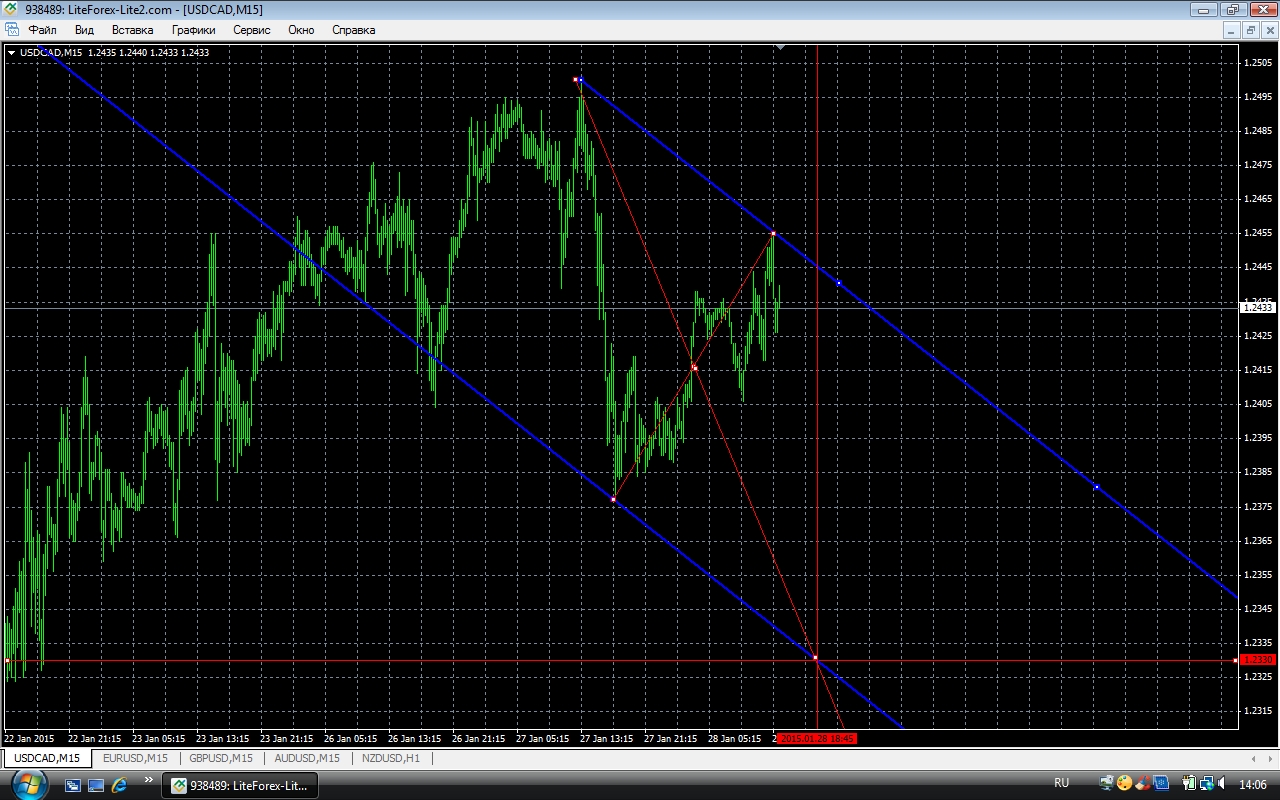Restore the inner chart window
The height and width of the screenshot is (800, 1280).
click(x=1250, y=30)
